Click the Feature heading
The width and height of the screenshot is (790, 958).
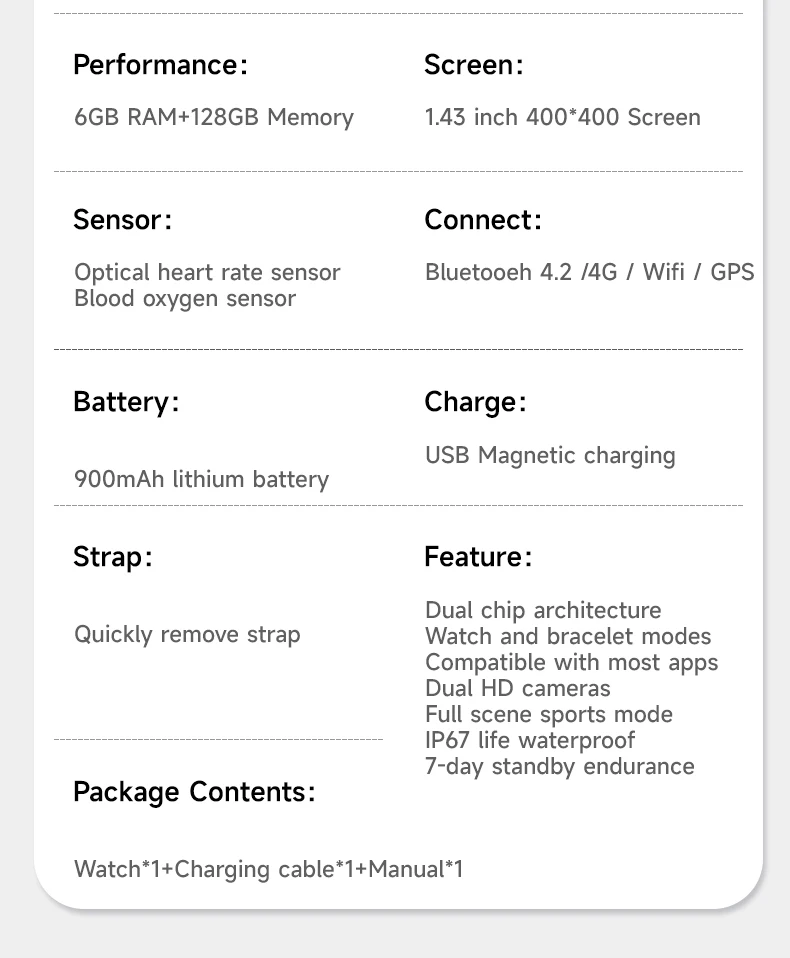pyautogui.click(x=478, y=557)
